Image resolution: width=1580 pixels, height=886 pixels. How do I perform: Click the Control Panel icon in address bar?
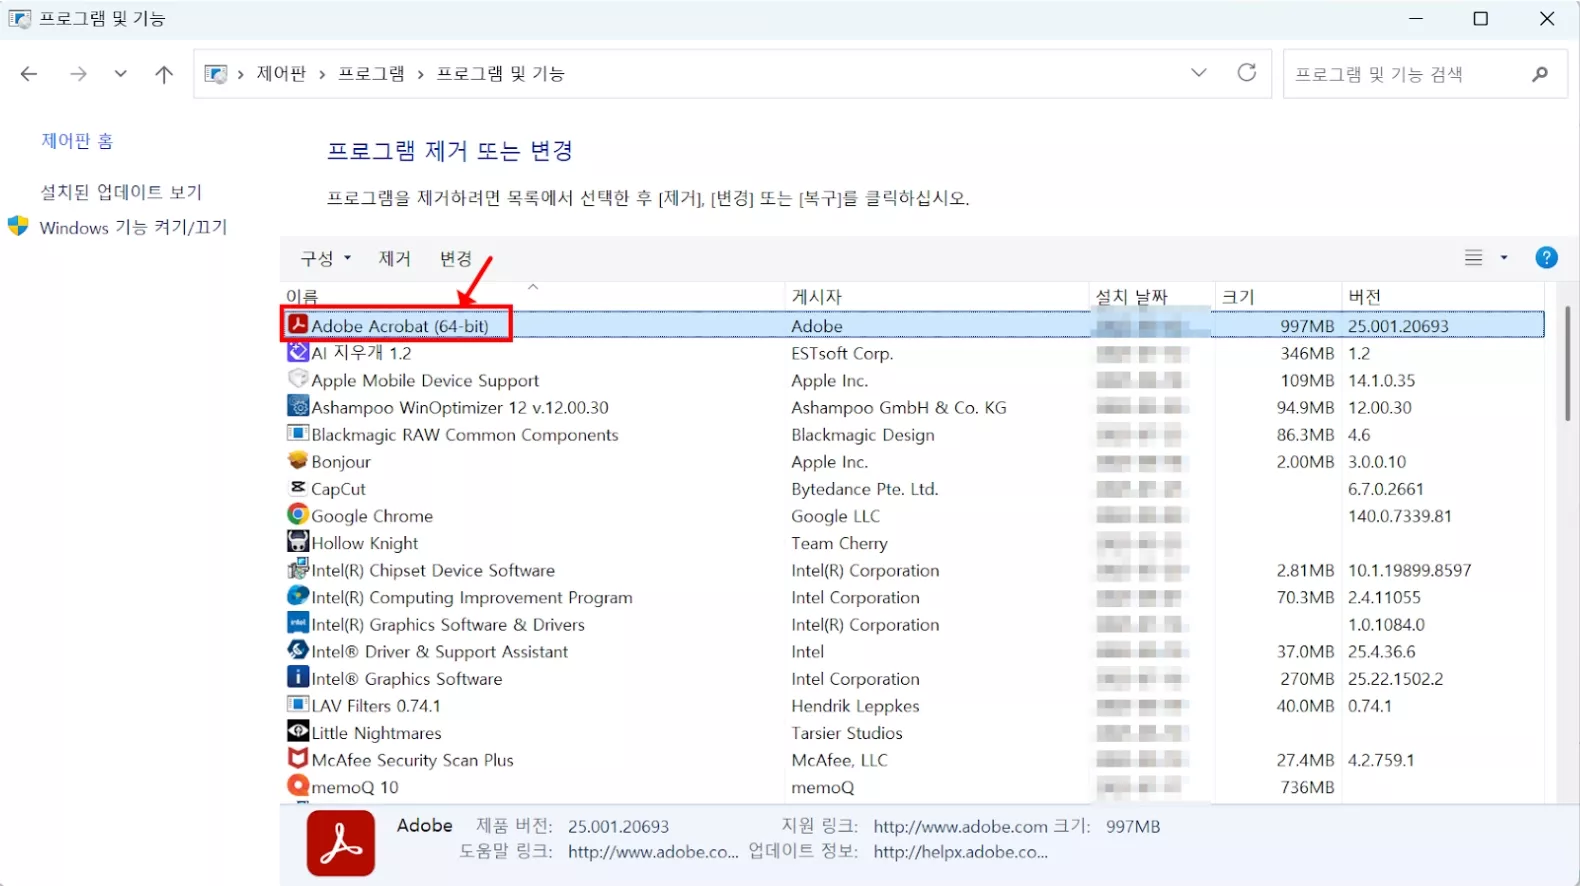pos(215,74)
